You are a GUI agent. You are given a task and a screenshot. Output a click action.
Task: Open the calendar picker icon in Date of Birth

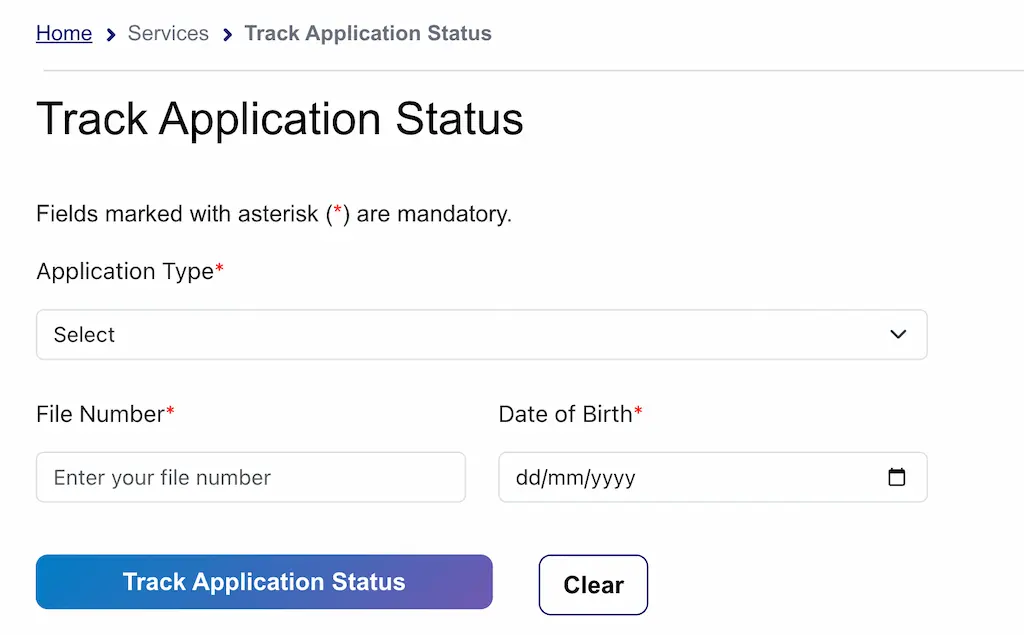[x=897, y=477]
